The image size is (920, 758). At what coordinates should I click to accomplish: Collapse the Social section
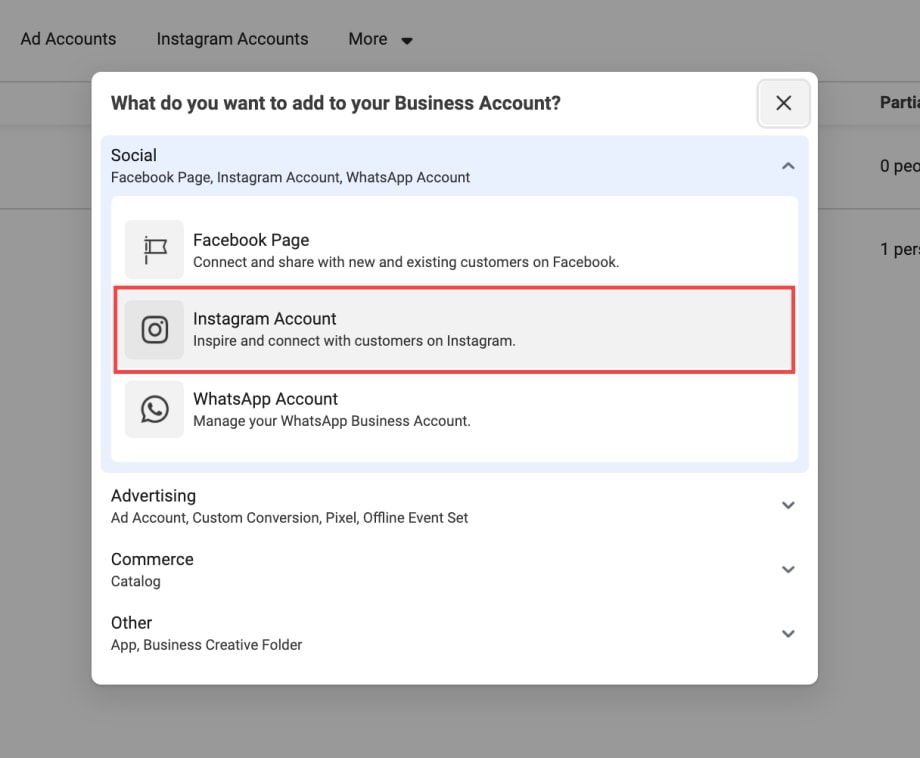(788, 165)
